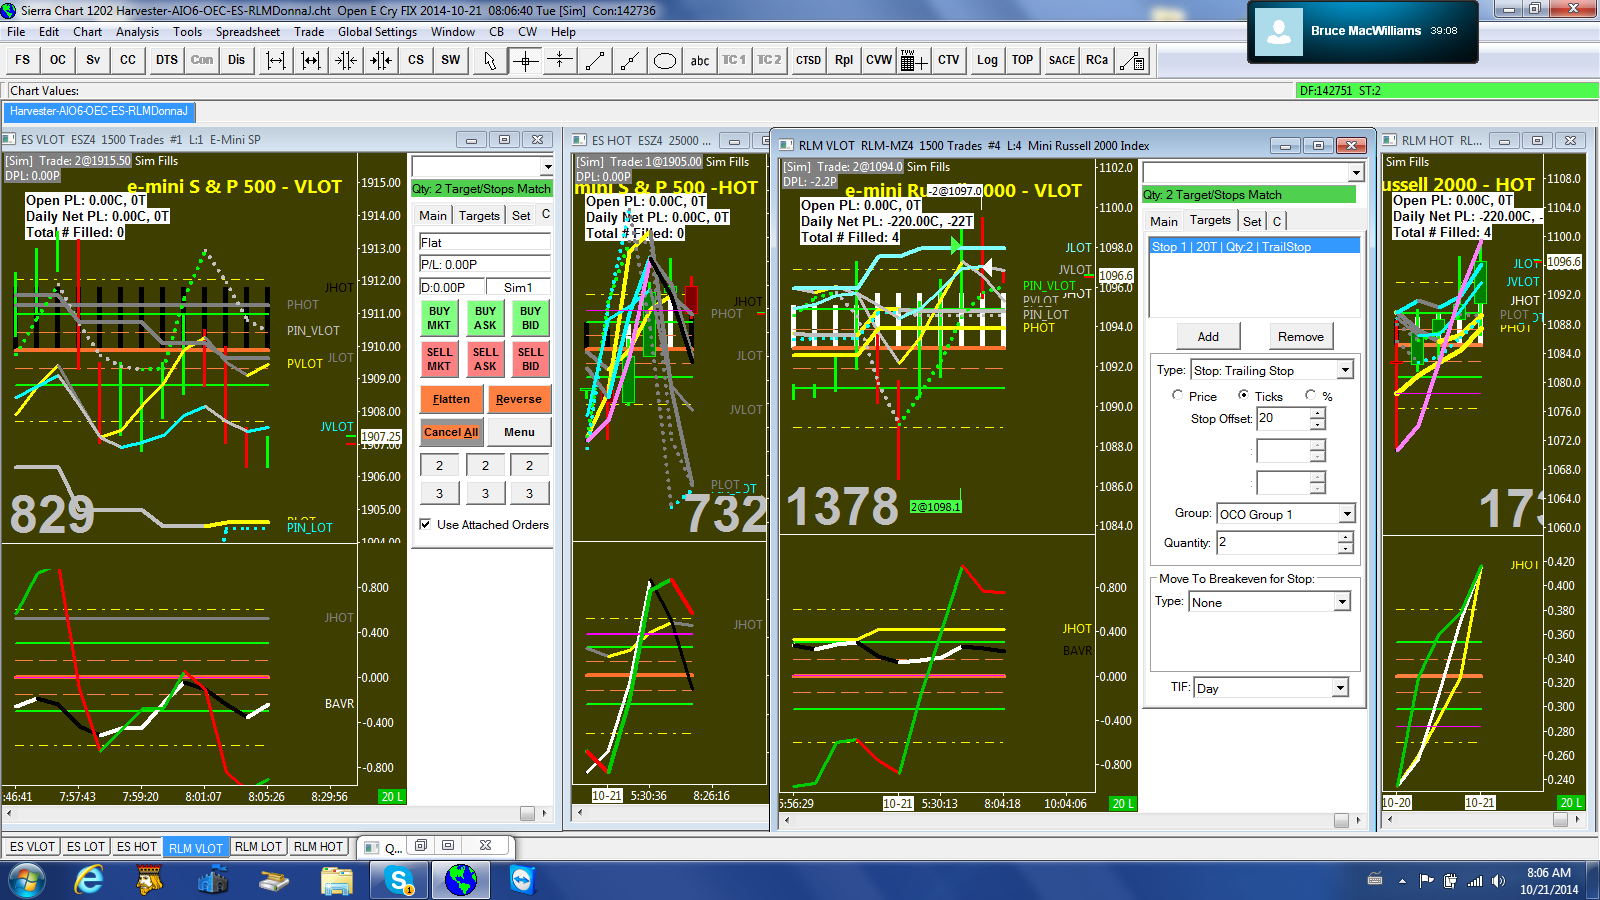Expand the TIF Day dropdown
This screenshot has width=1600, height=900.
[1340, 688]
